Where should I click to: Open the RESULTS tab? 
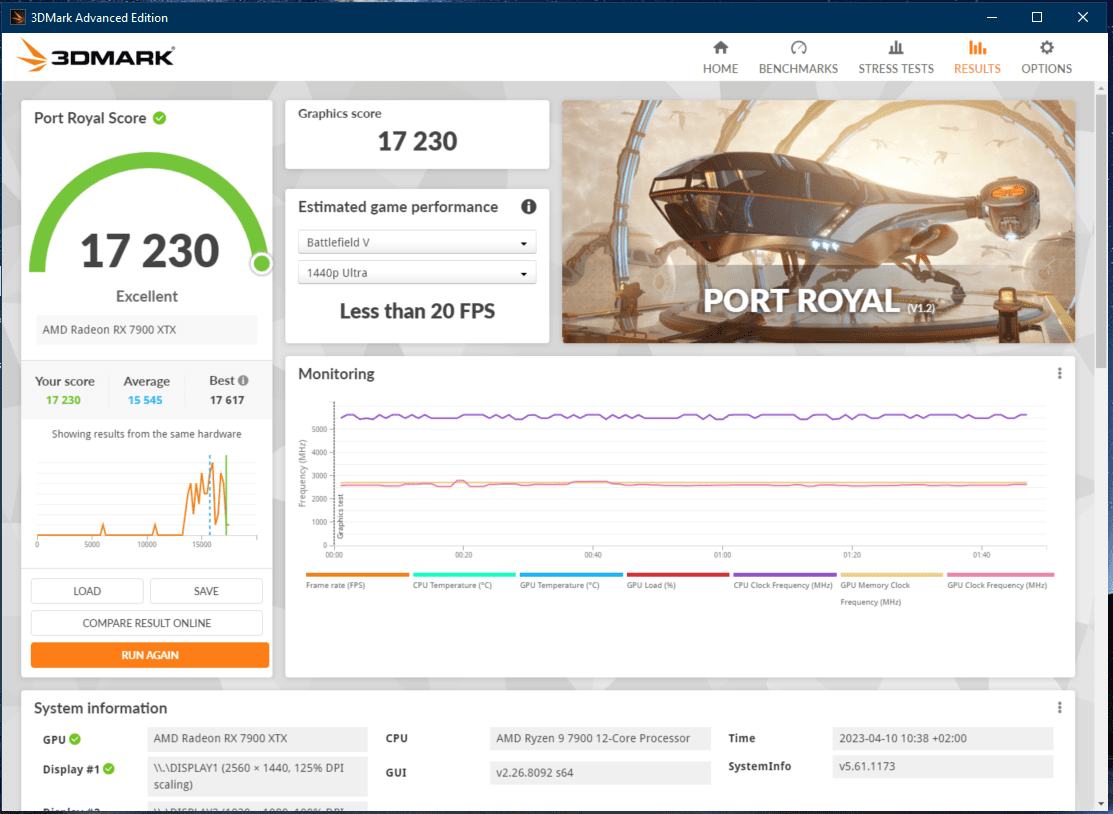coord(977,57)
